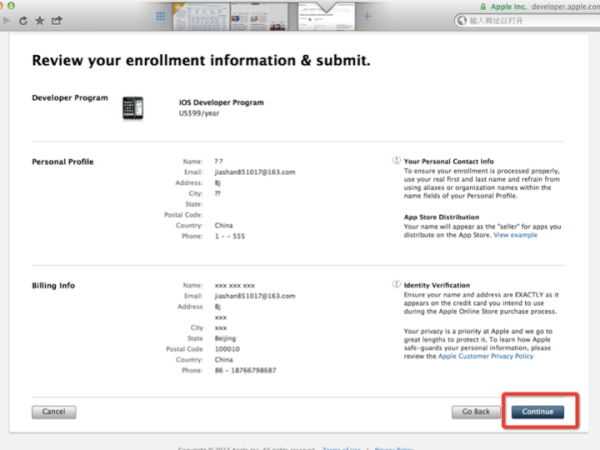600x450 pixels.
Task: Click iOS Developer Program title text
Action: click(x=222, y=103)
